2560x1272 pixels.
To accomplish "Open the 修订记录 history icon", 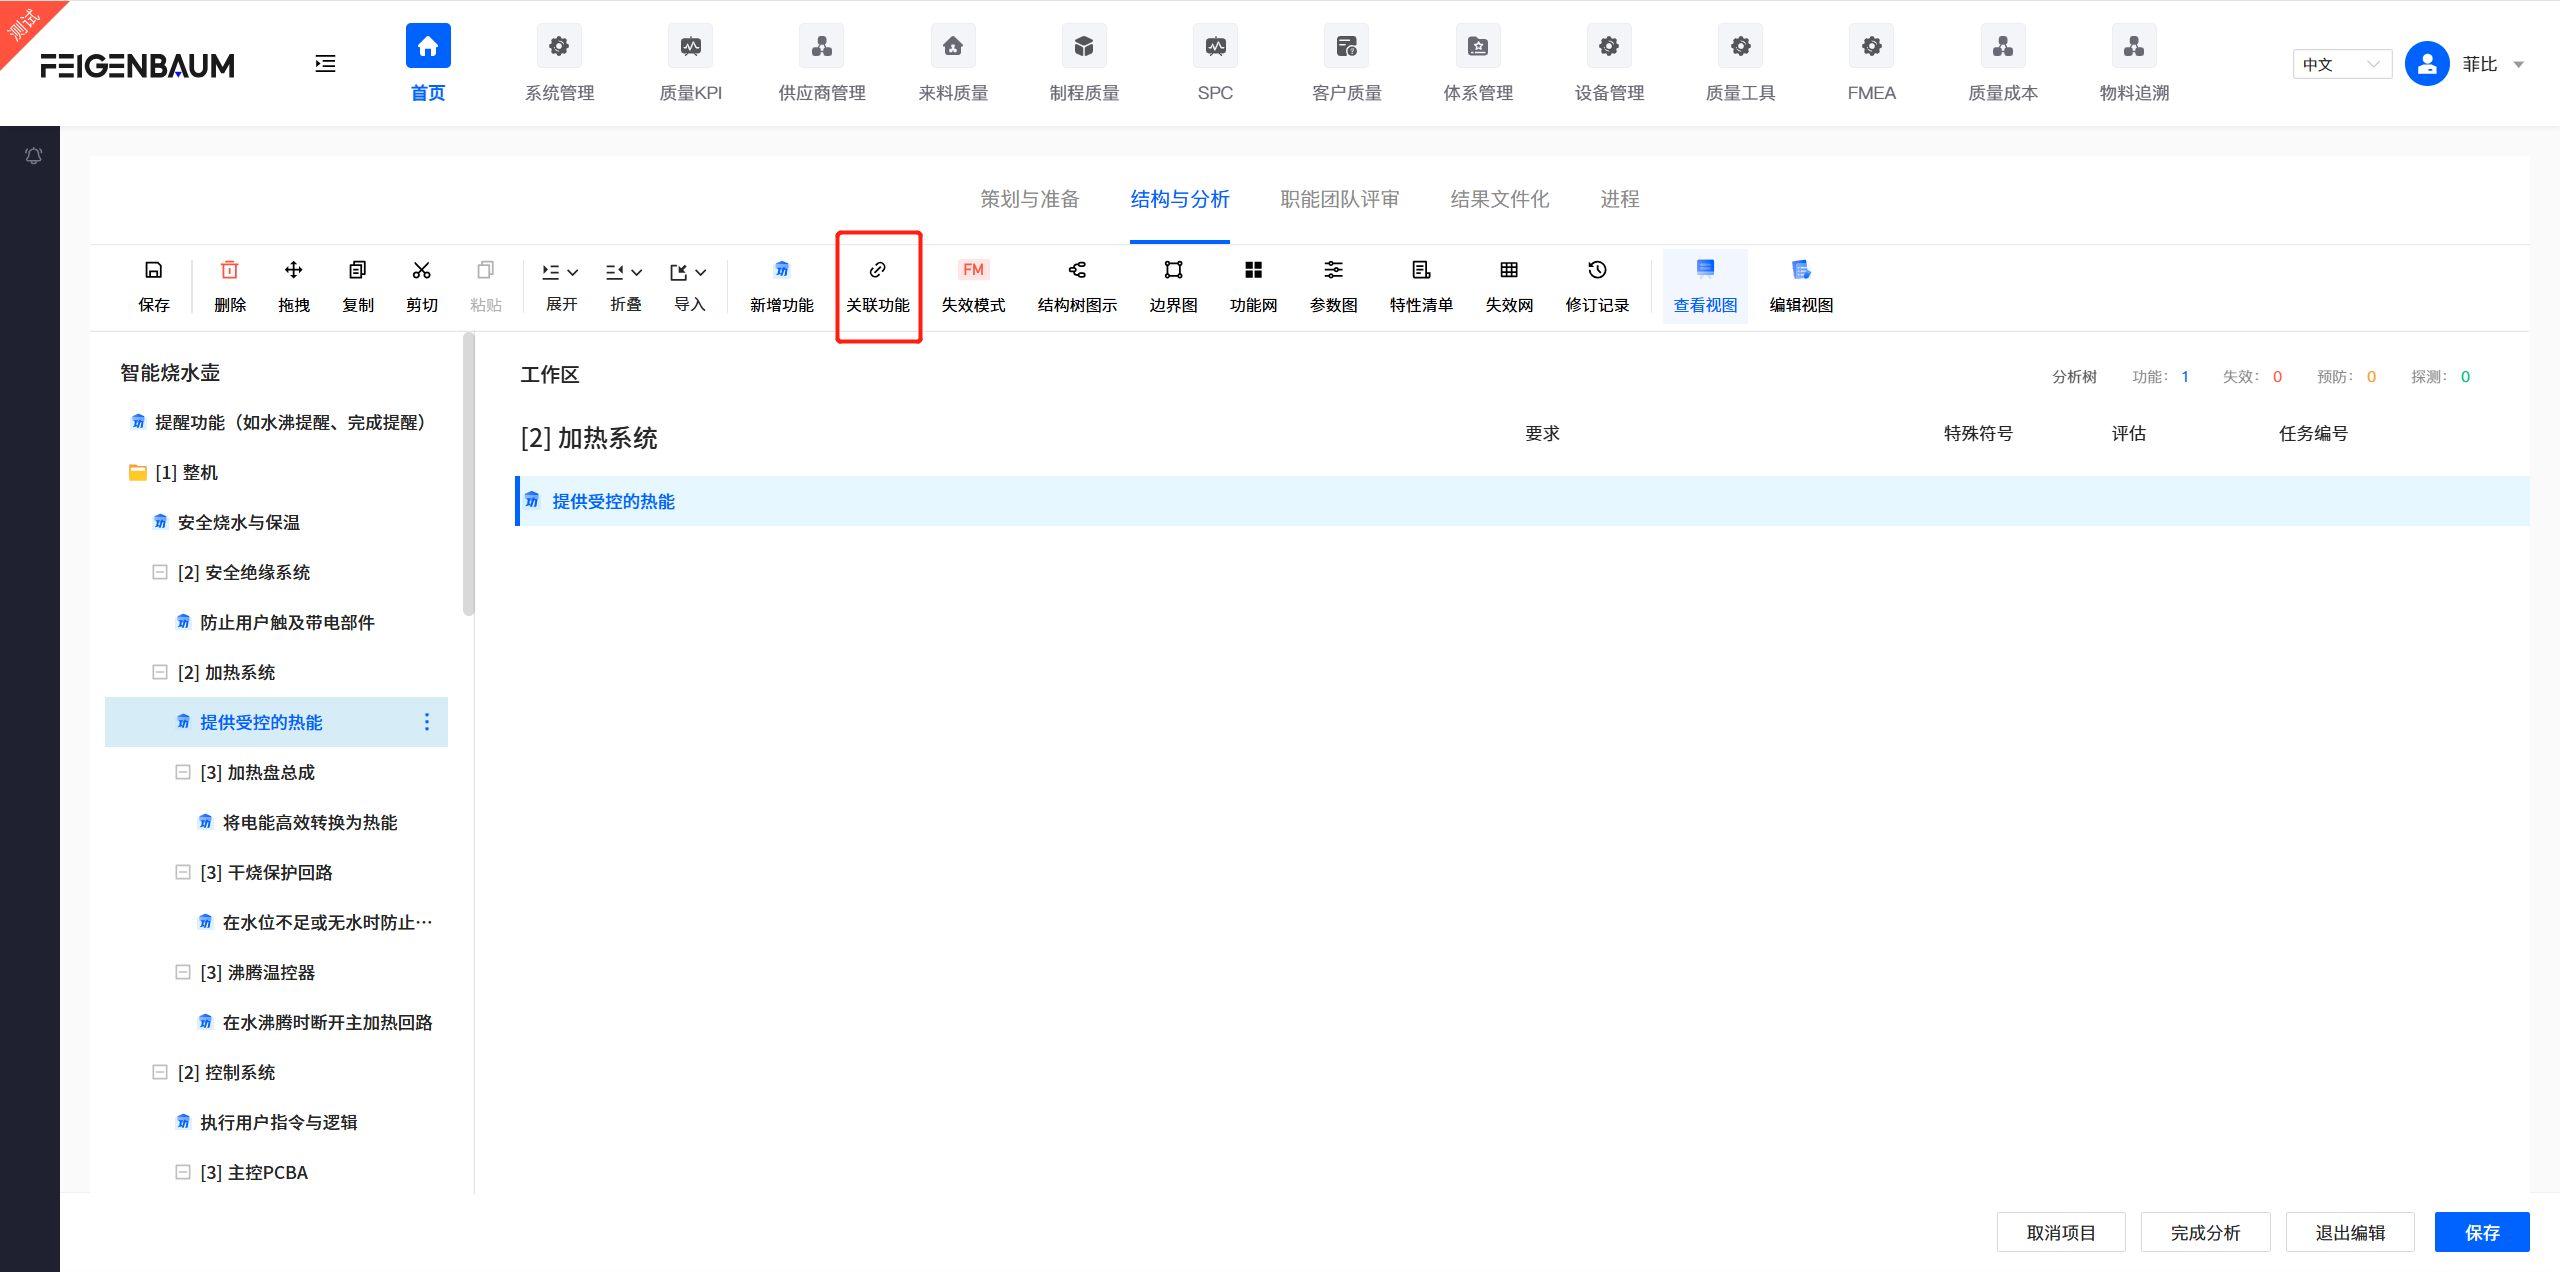I will pos(1596,270).
